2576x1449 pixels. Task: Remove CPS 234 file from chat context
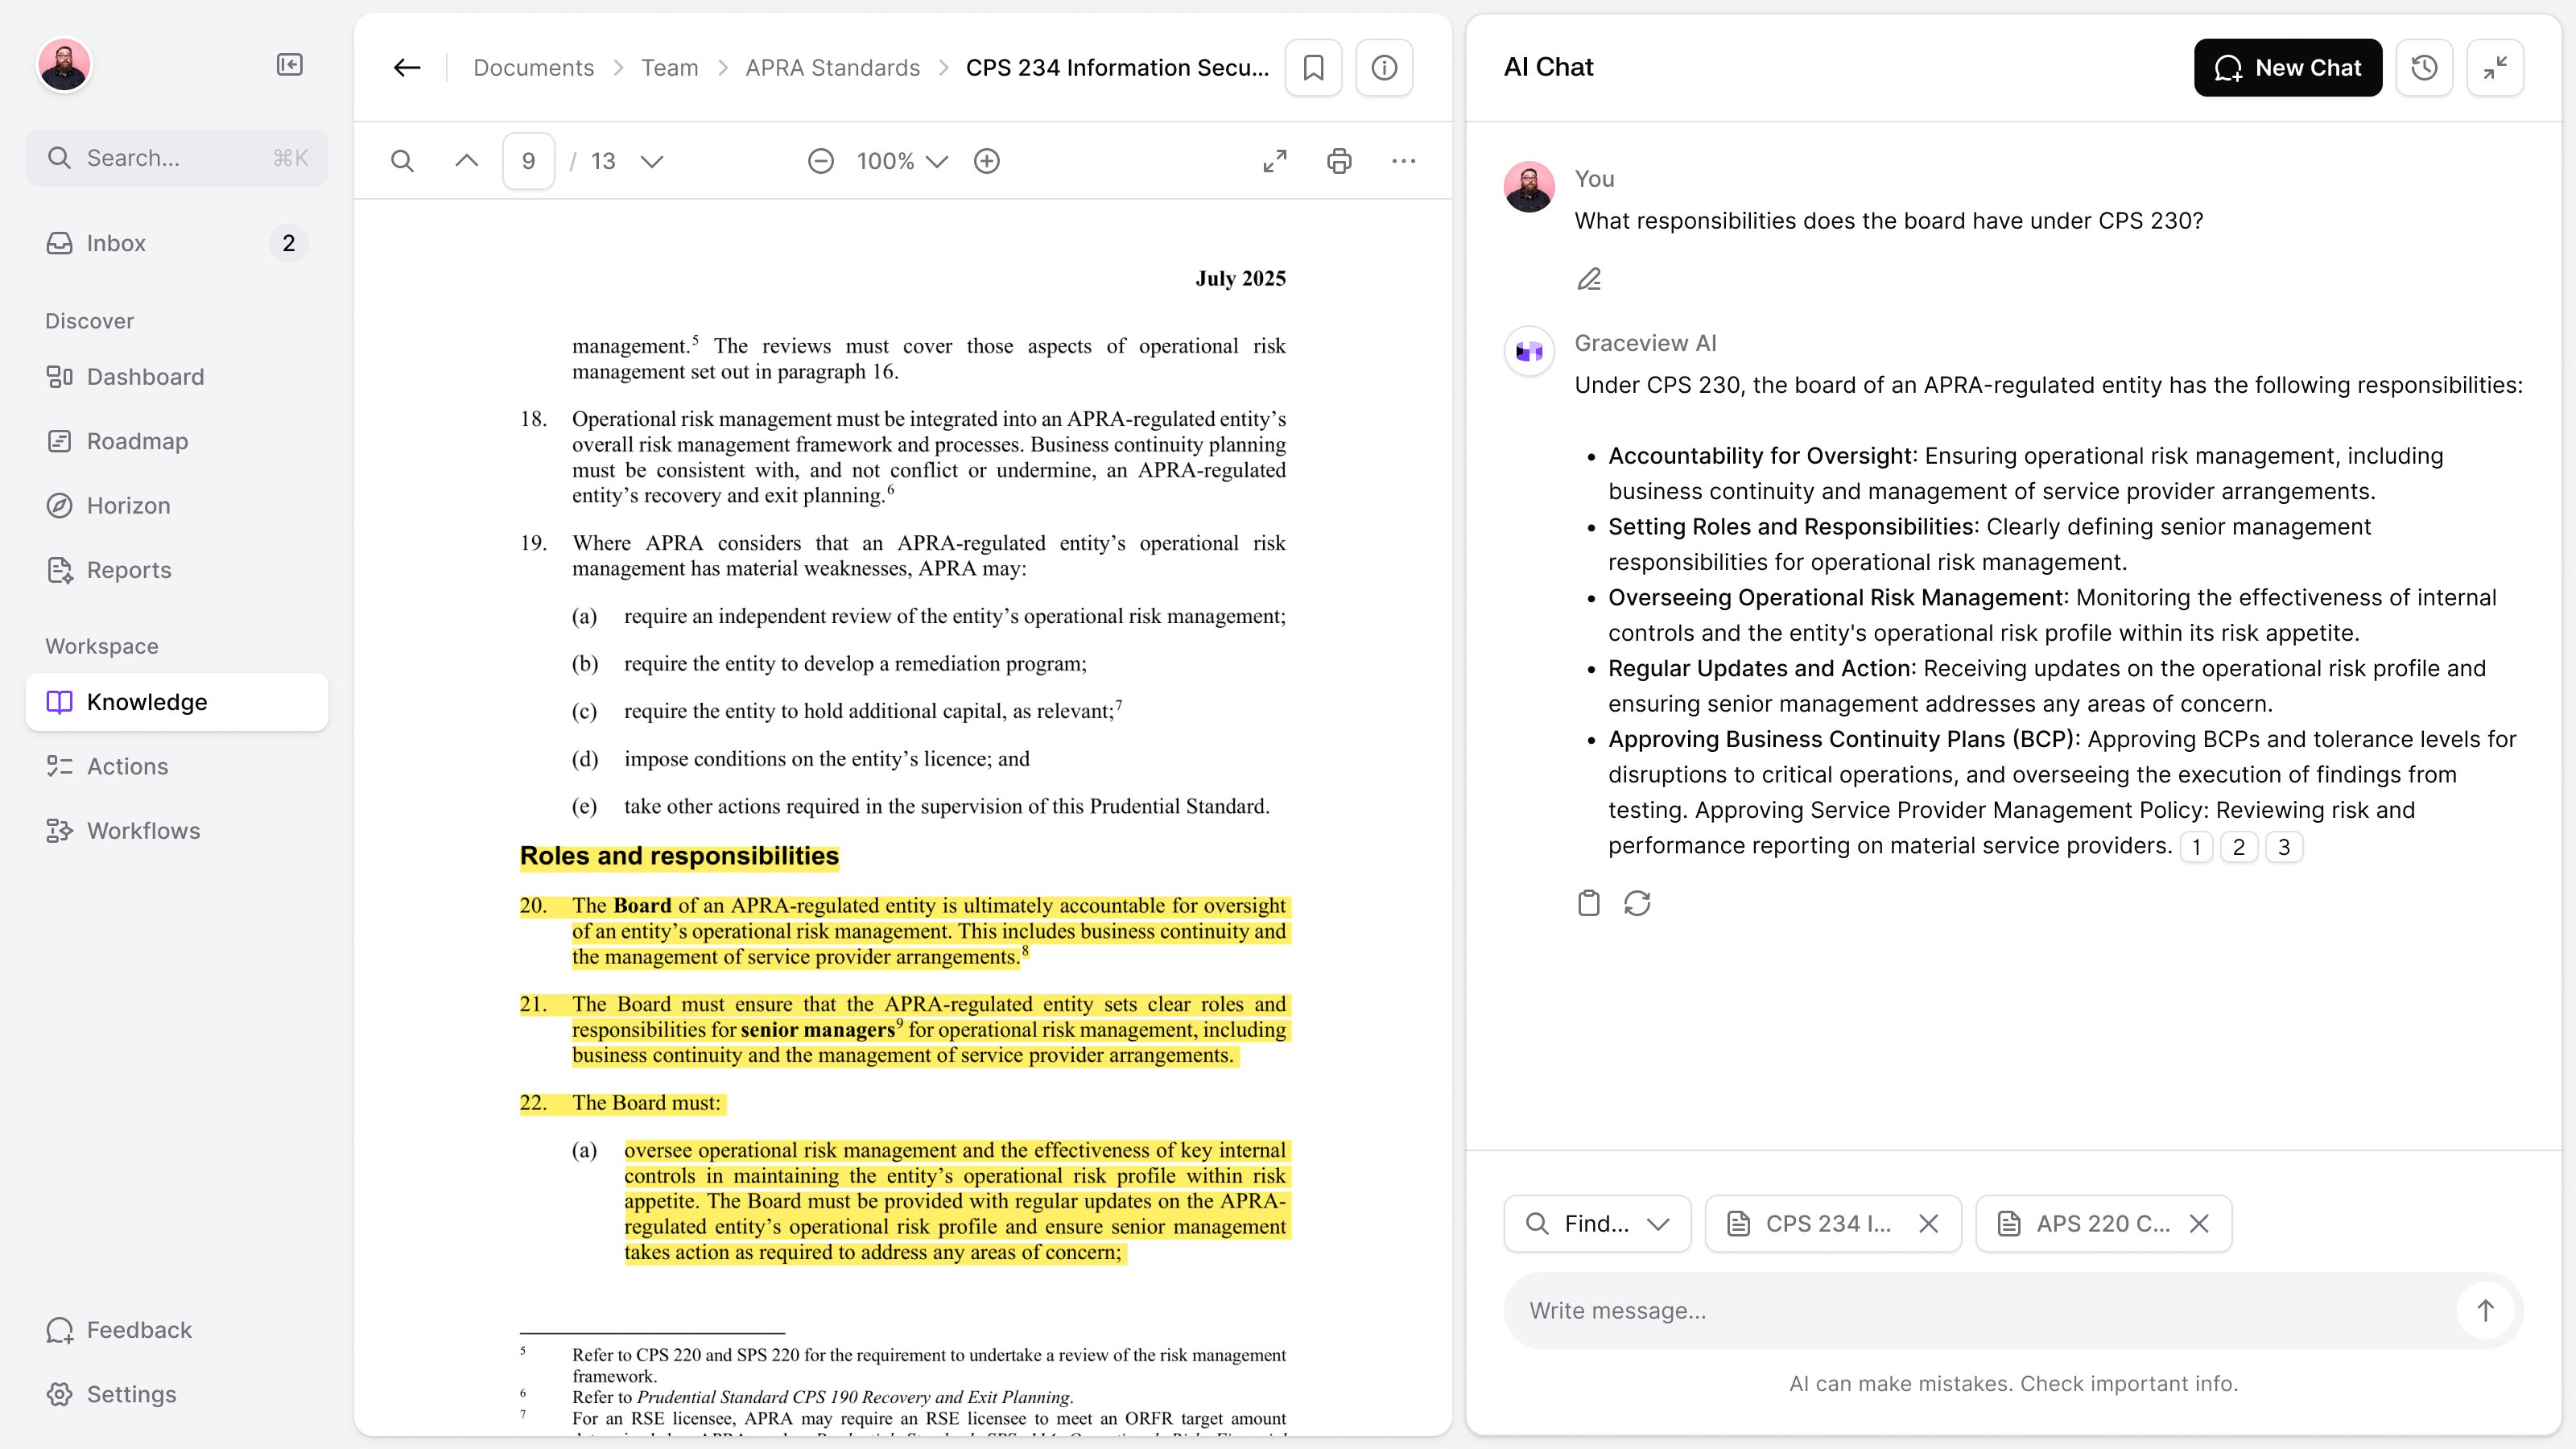pos(1929,1223)
